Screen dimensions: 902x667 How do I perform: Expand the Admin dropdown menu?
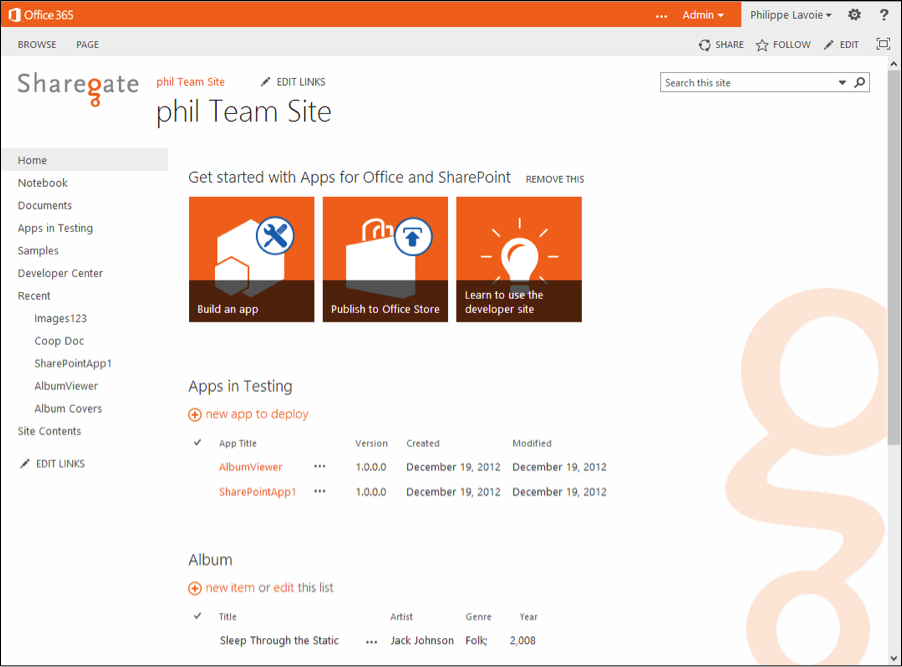tap(703, 15)
